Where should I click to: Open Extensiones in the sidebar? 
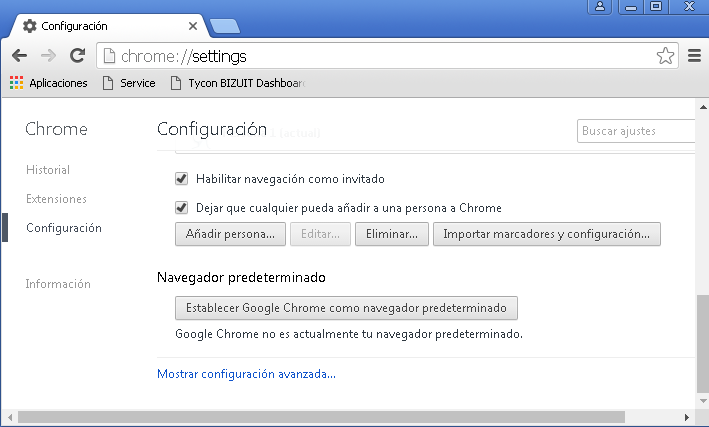tap(56, 199)
